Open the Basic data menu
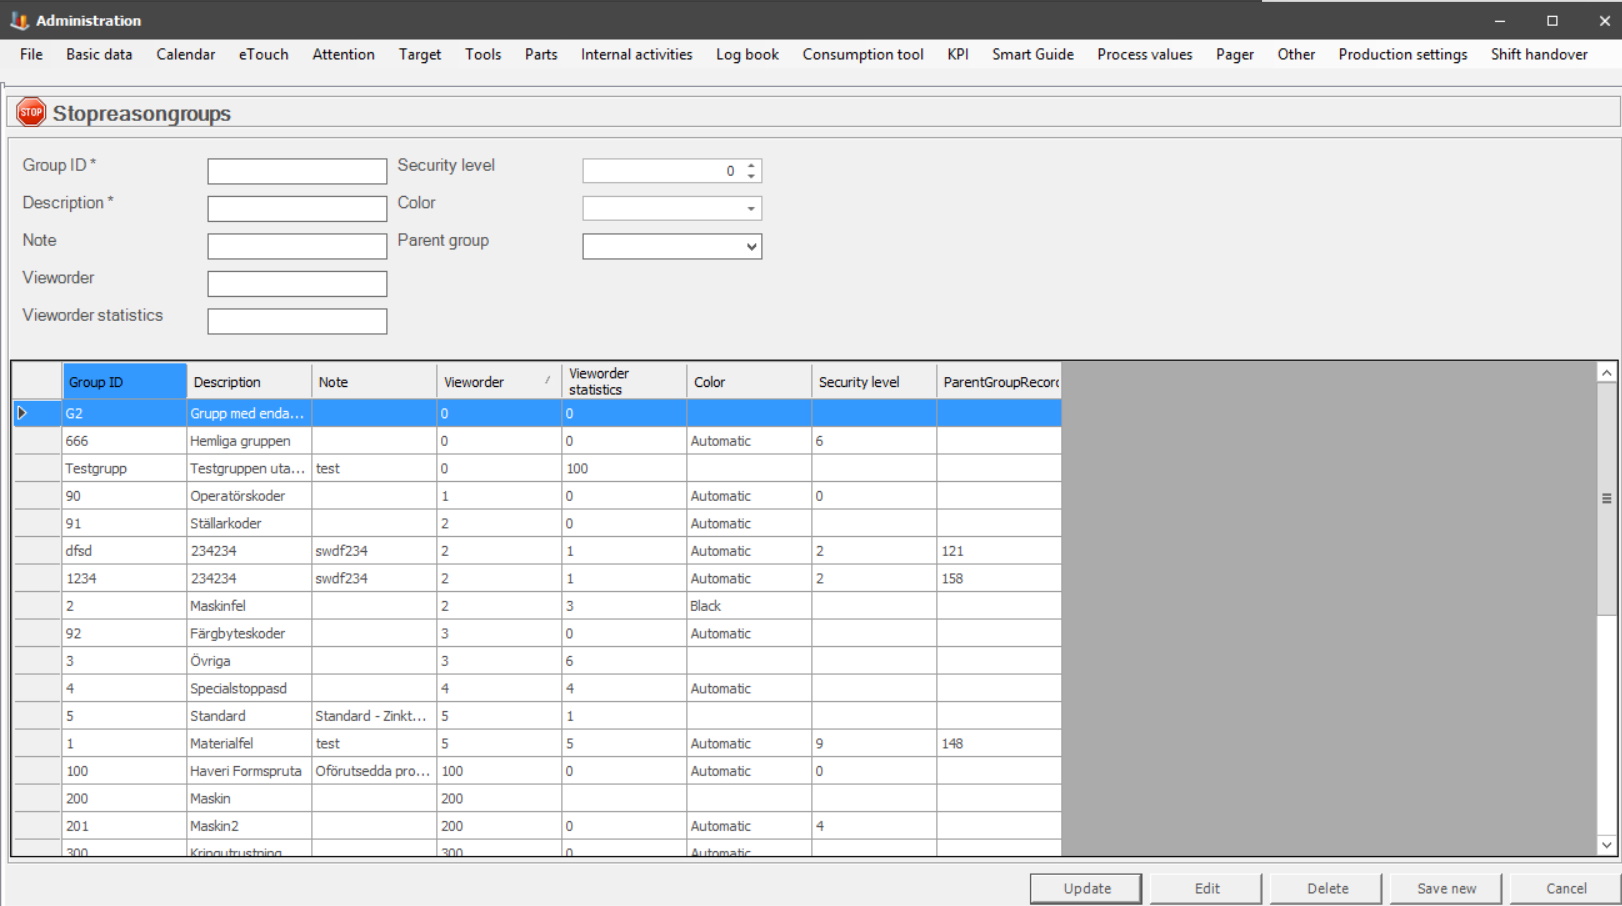Screen dimensions: 1622x906 click(x=99, y=54)
